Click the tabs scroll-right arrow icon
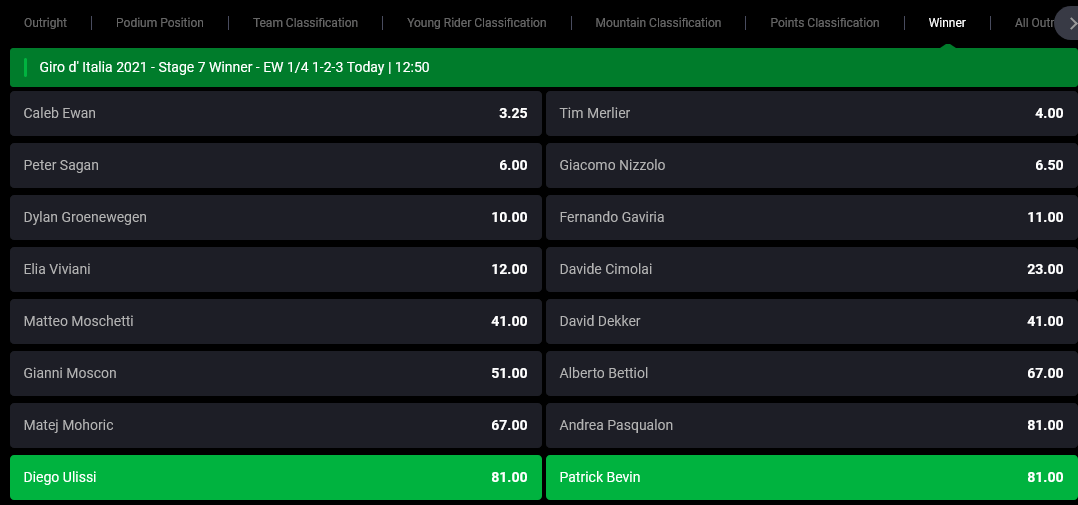1078x505 pixels. (1071, 23)
